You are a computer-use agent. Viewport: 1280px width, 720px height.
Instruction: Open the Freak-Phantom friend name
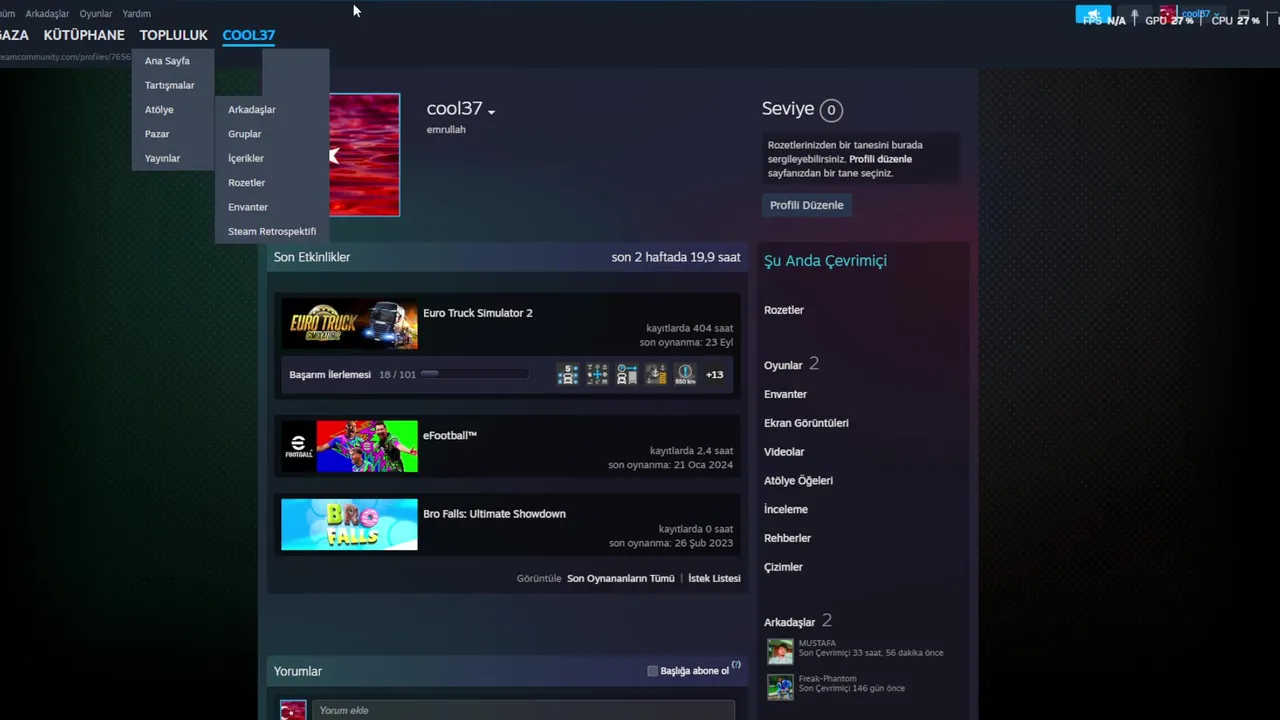point(827,678)
